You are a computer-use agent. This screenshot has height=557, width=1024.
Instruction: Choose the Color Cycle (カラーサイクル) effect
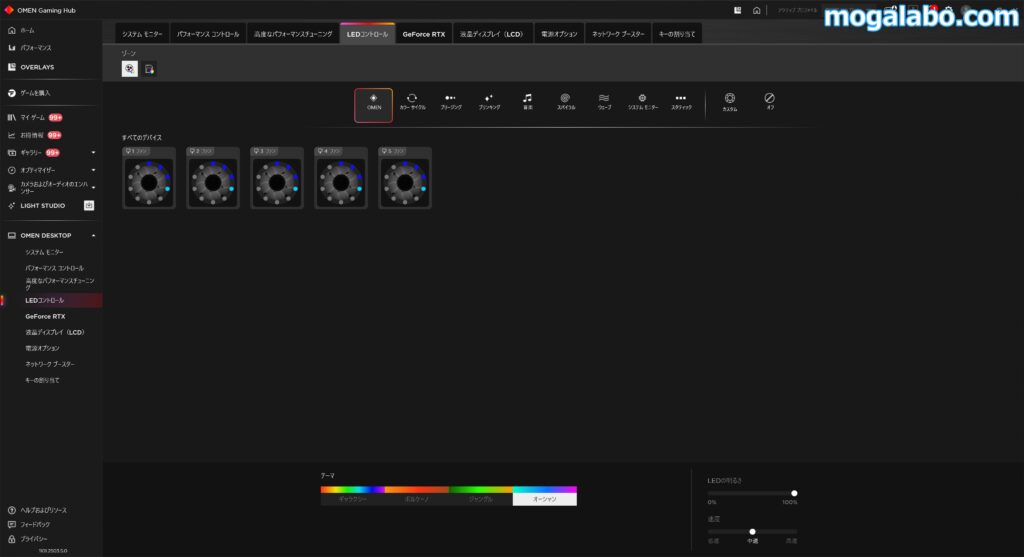[x=412, y=102]
